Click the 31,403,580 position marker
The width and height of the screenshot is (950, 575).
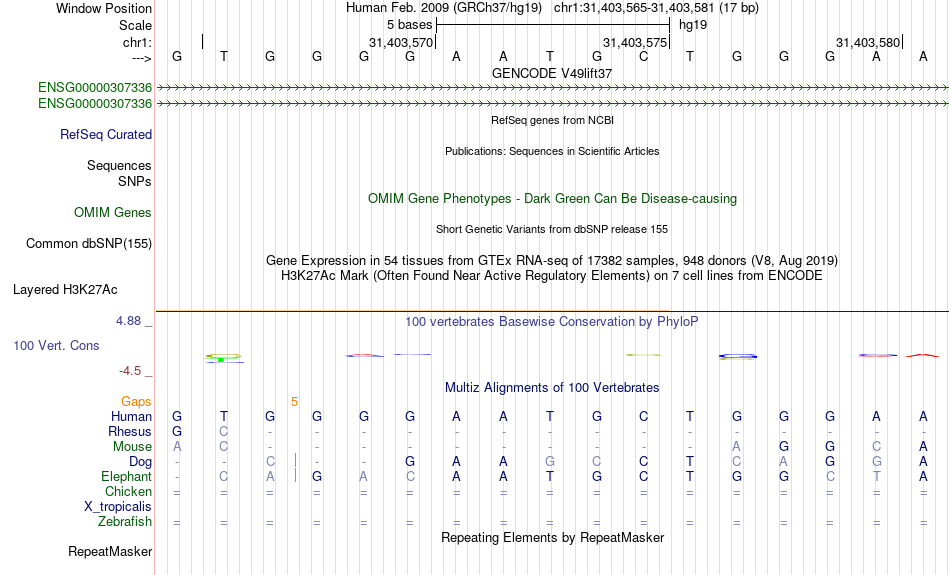point(868,42)
